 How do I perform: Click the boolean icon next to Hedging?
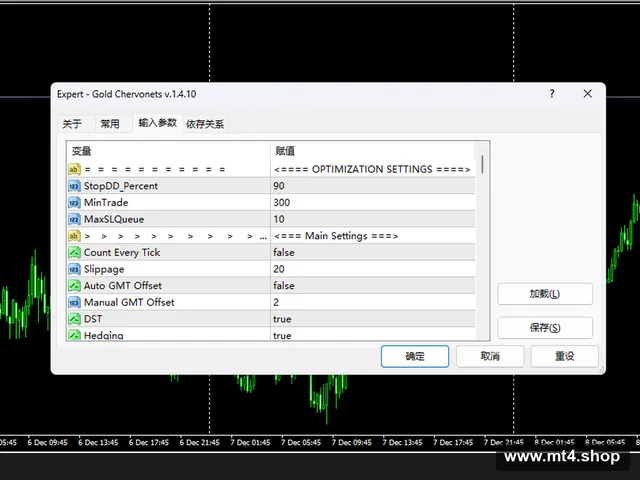tap(74, 335)
